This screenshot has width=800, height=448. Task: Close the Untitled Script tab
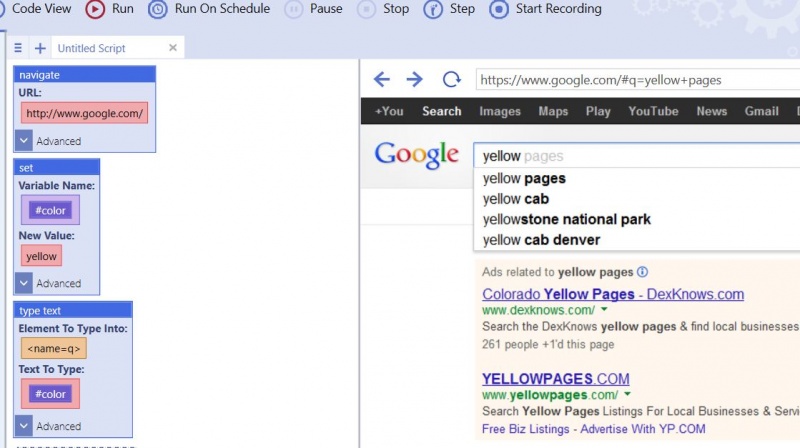173,47
